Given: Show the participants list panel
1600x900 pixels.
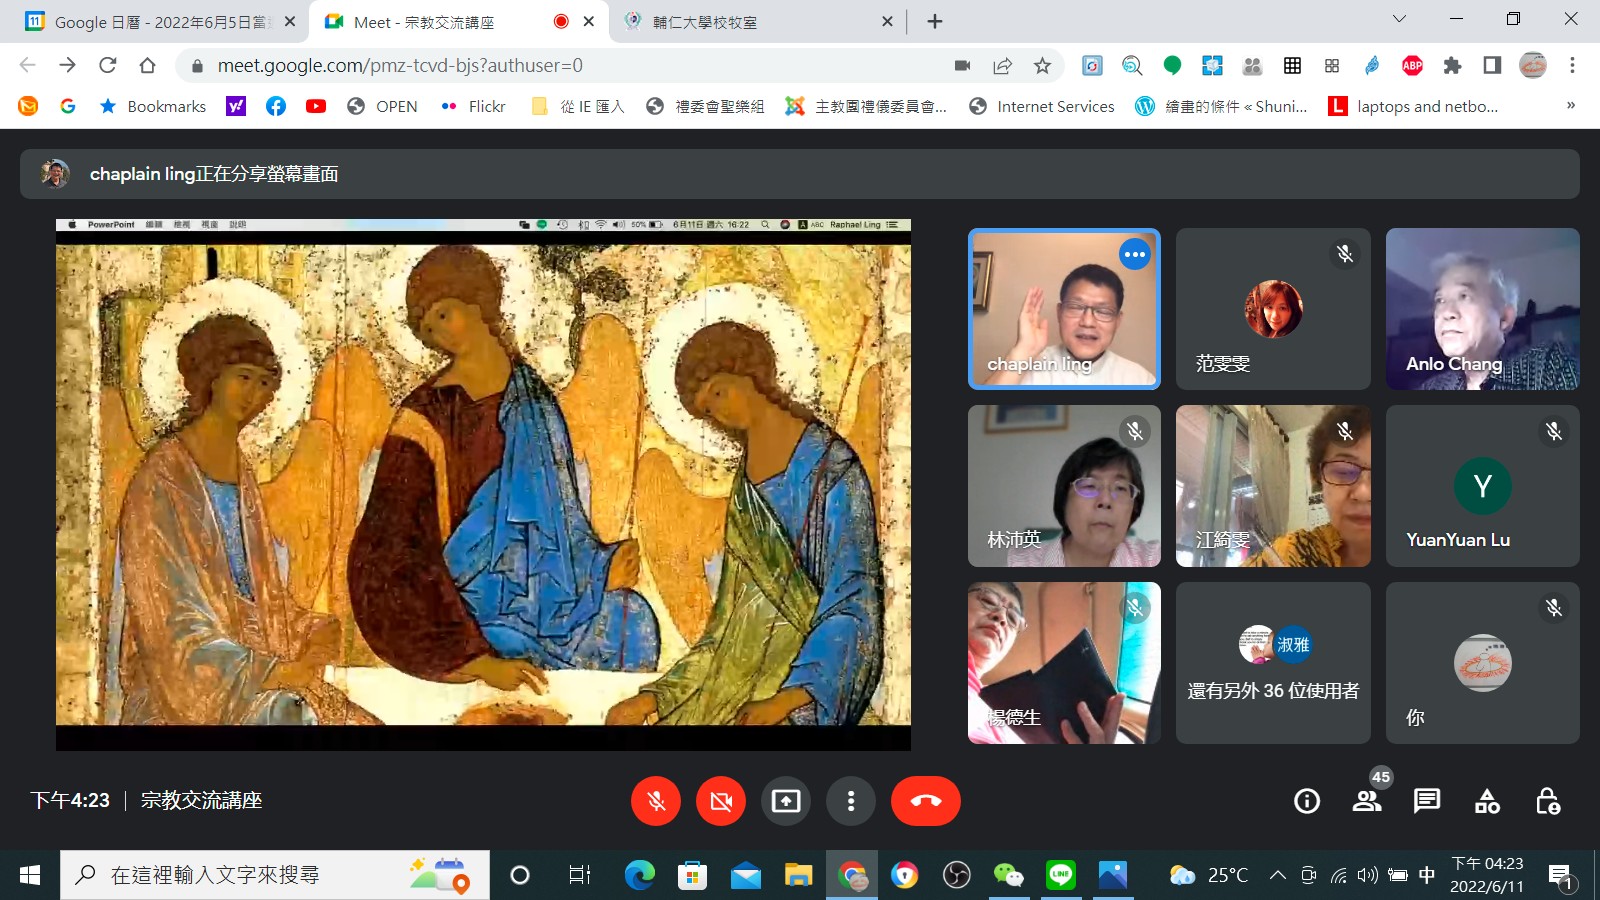Looking at the screenshot, I should [x=1367, y=801].
